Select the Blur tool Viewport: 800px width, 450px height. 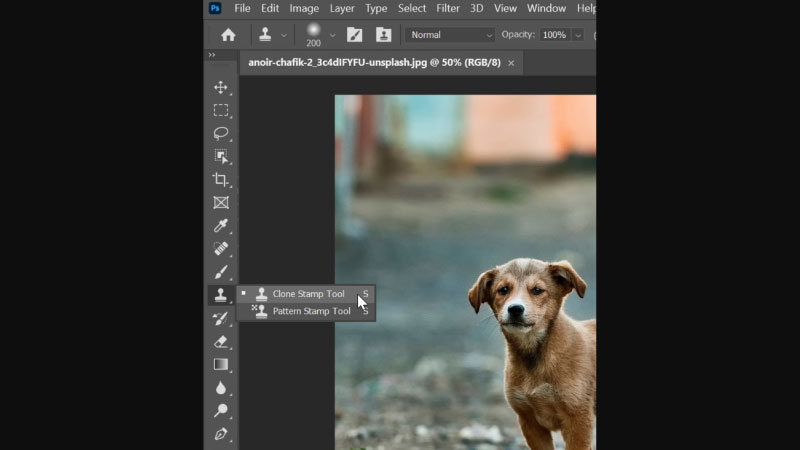pos(221,388)
